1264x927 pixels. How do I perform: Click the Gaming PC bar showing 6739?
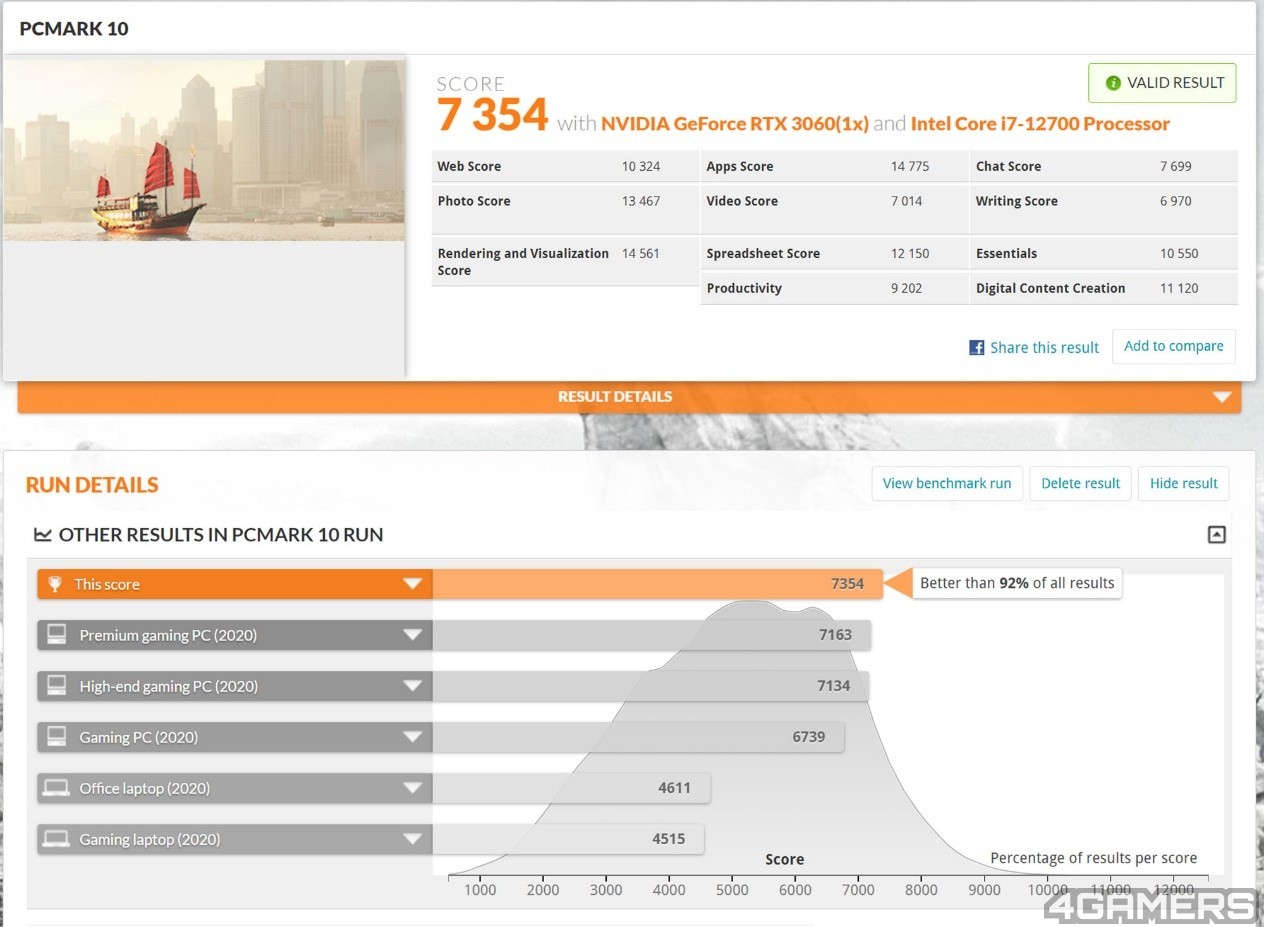click(x=638, y=737)
